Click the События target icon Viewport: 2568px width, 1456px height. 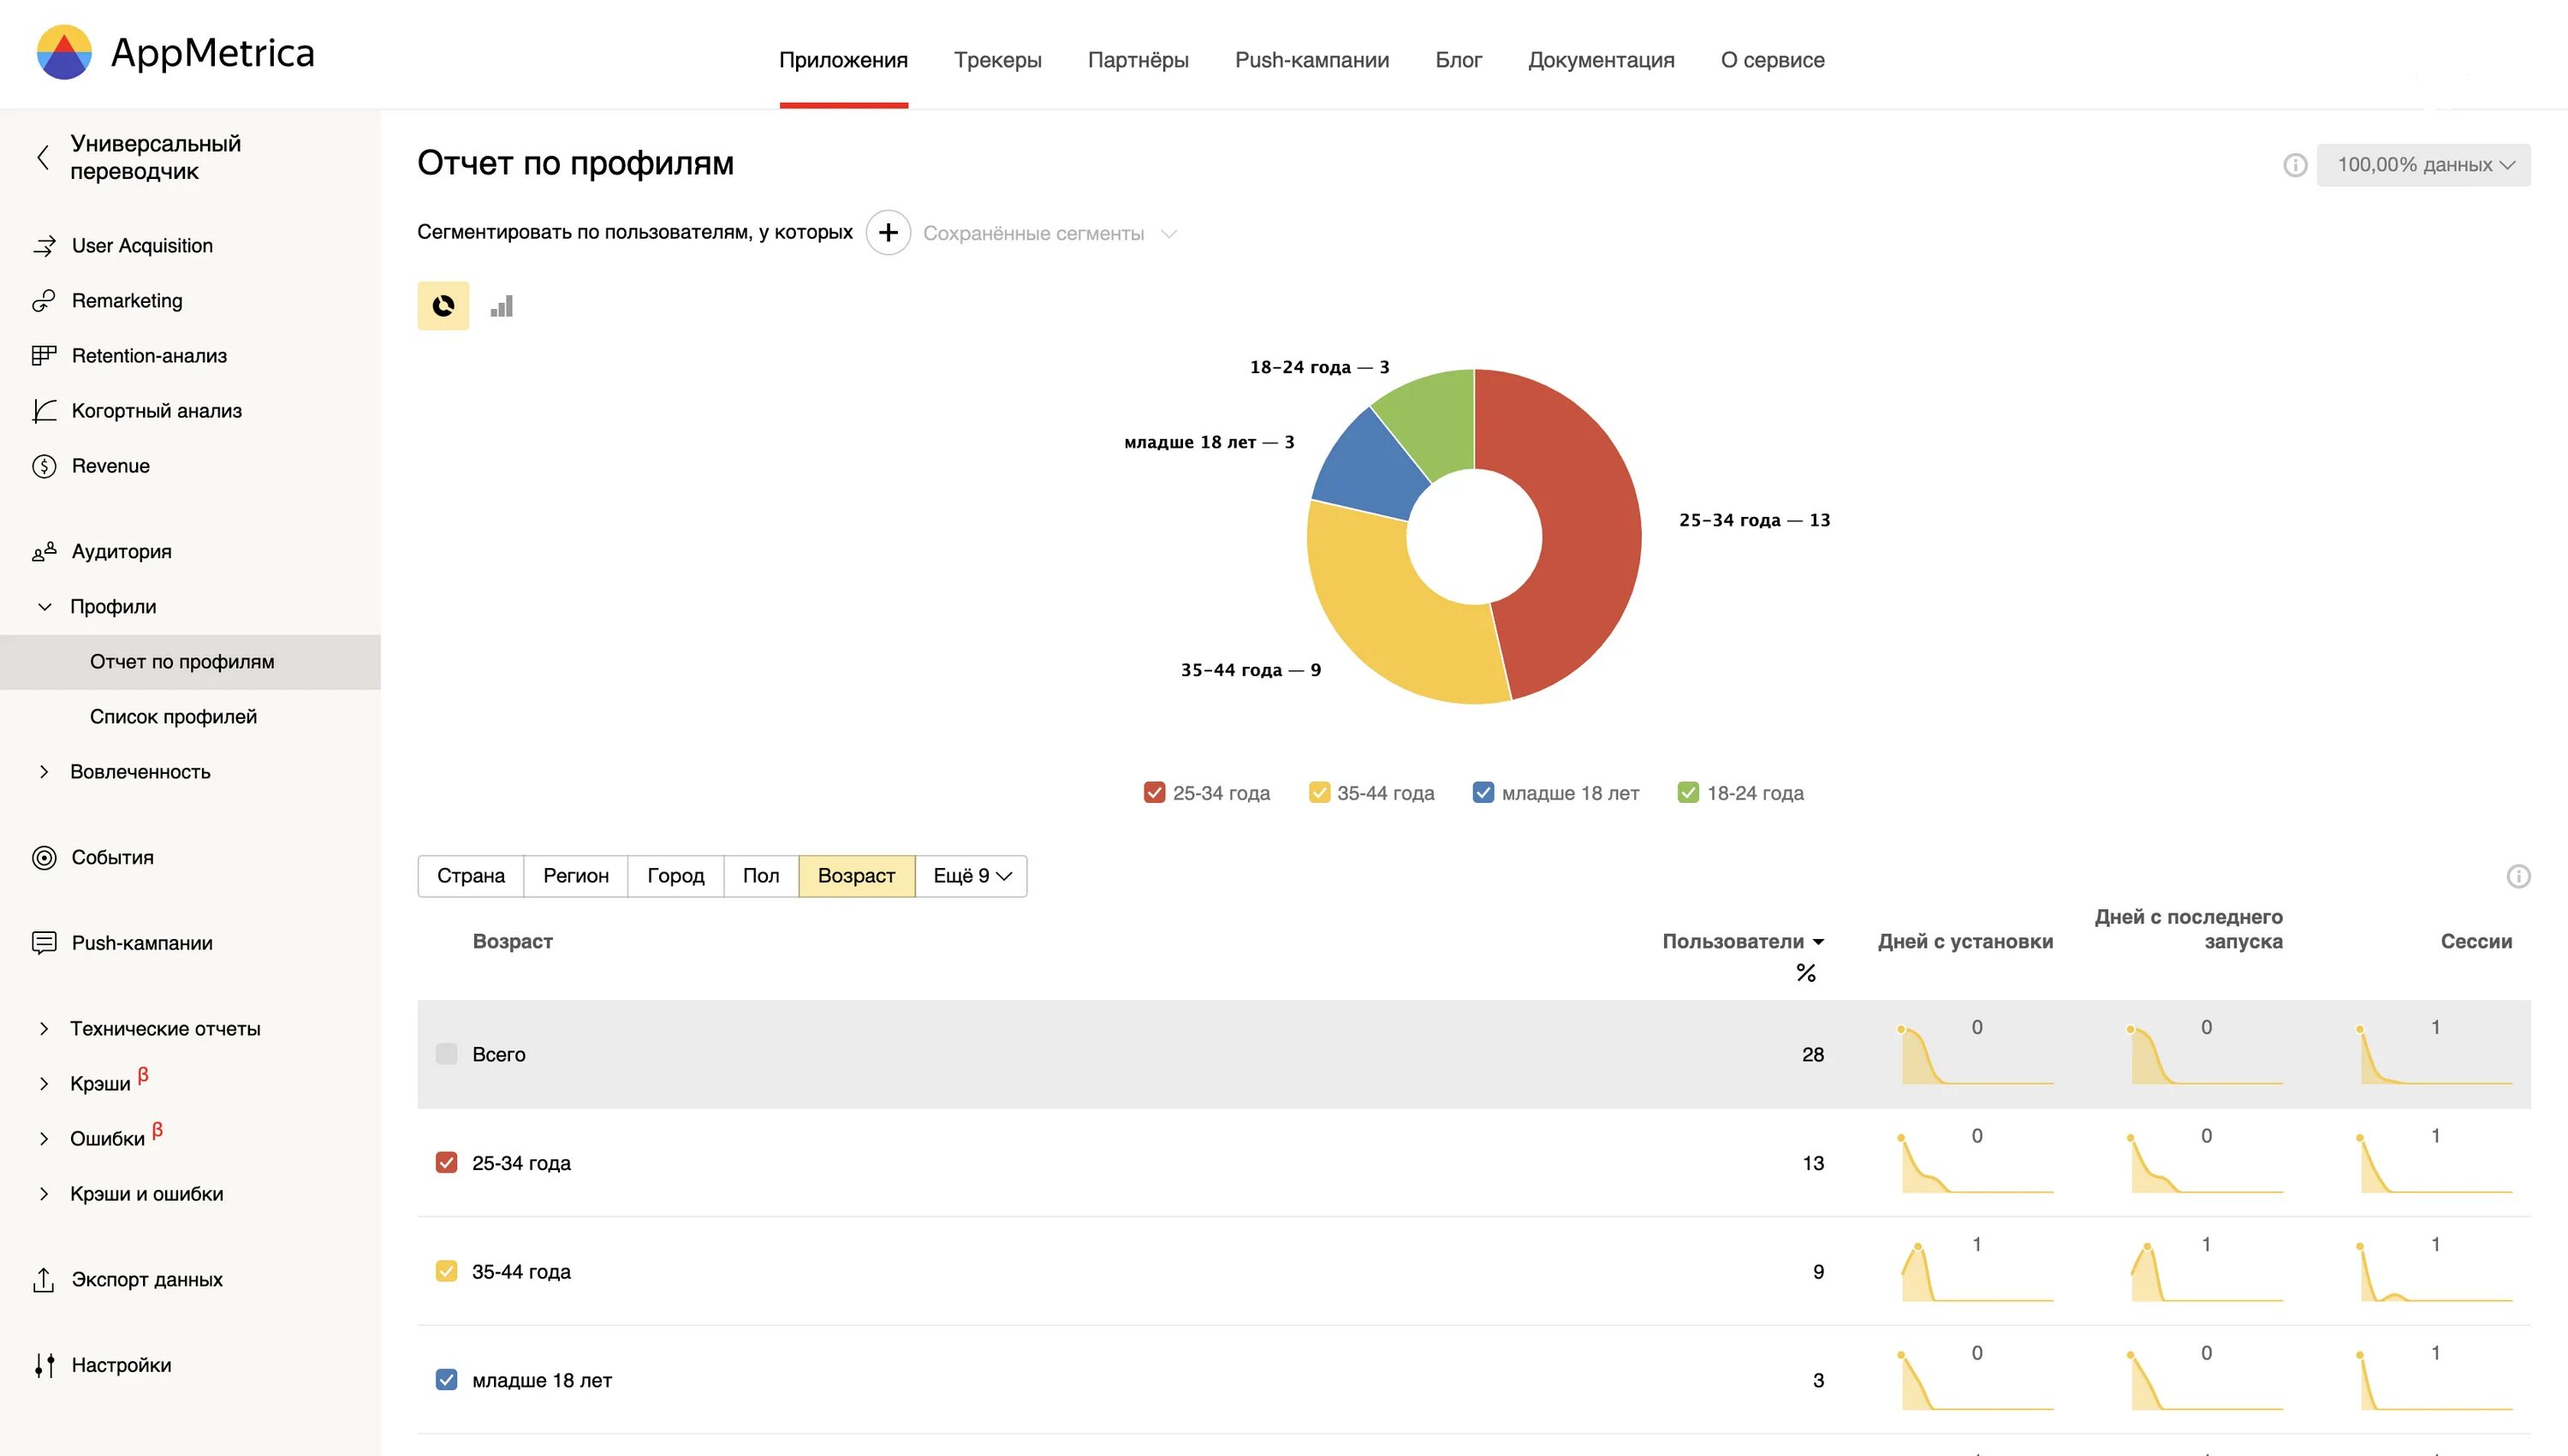44,858
